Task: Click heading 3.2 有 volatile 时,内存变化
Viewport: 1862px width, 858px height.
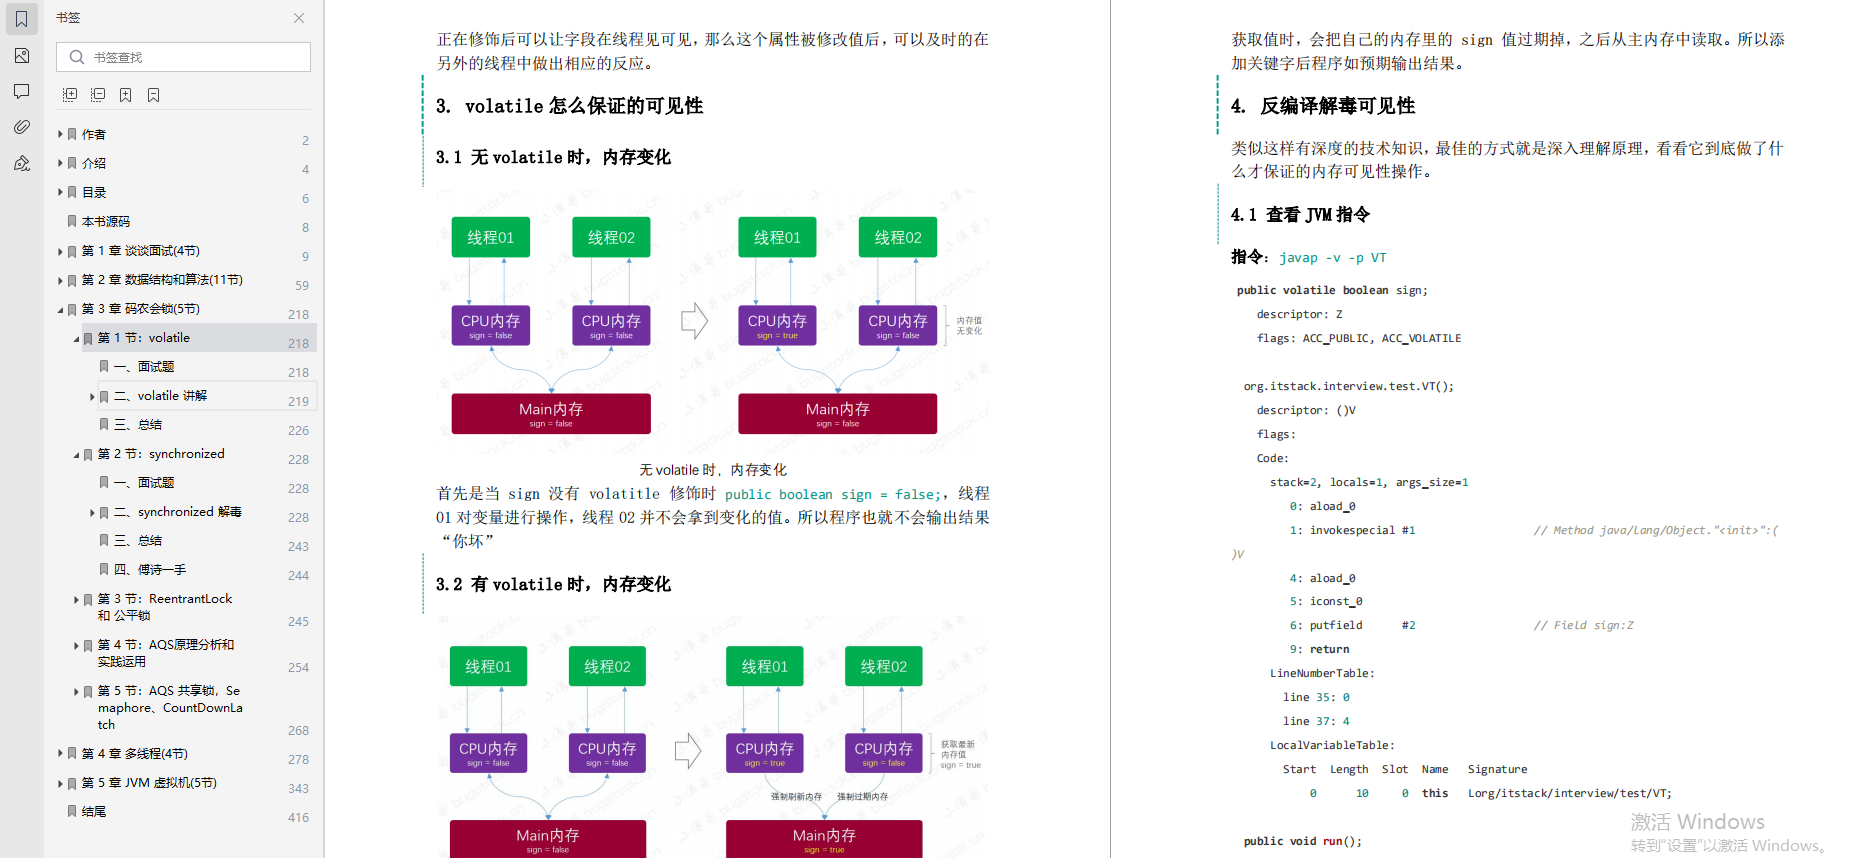Action: (553, 584)
